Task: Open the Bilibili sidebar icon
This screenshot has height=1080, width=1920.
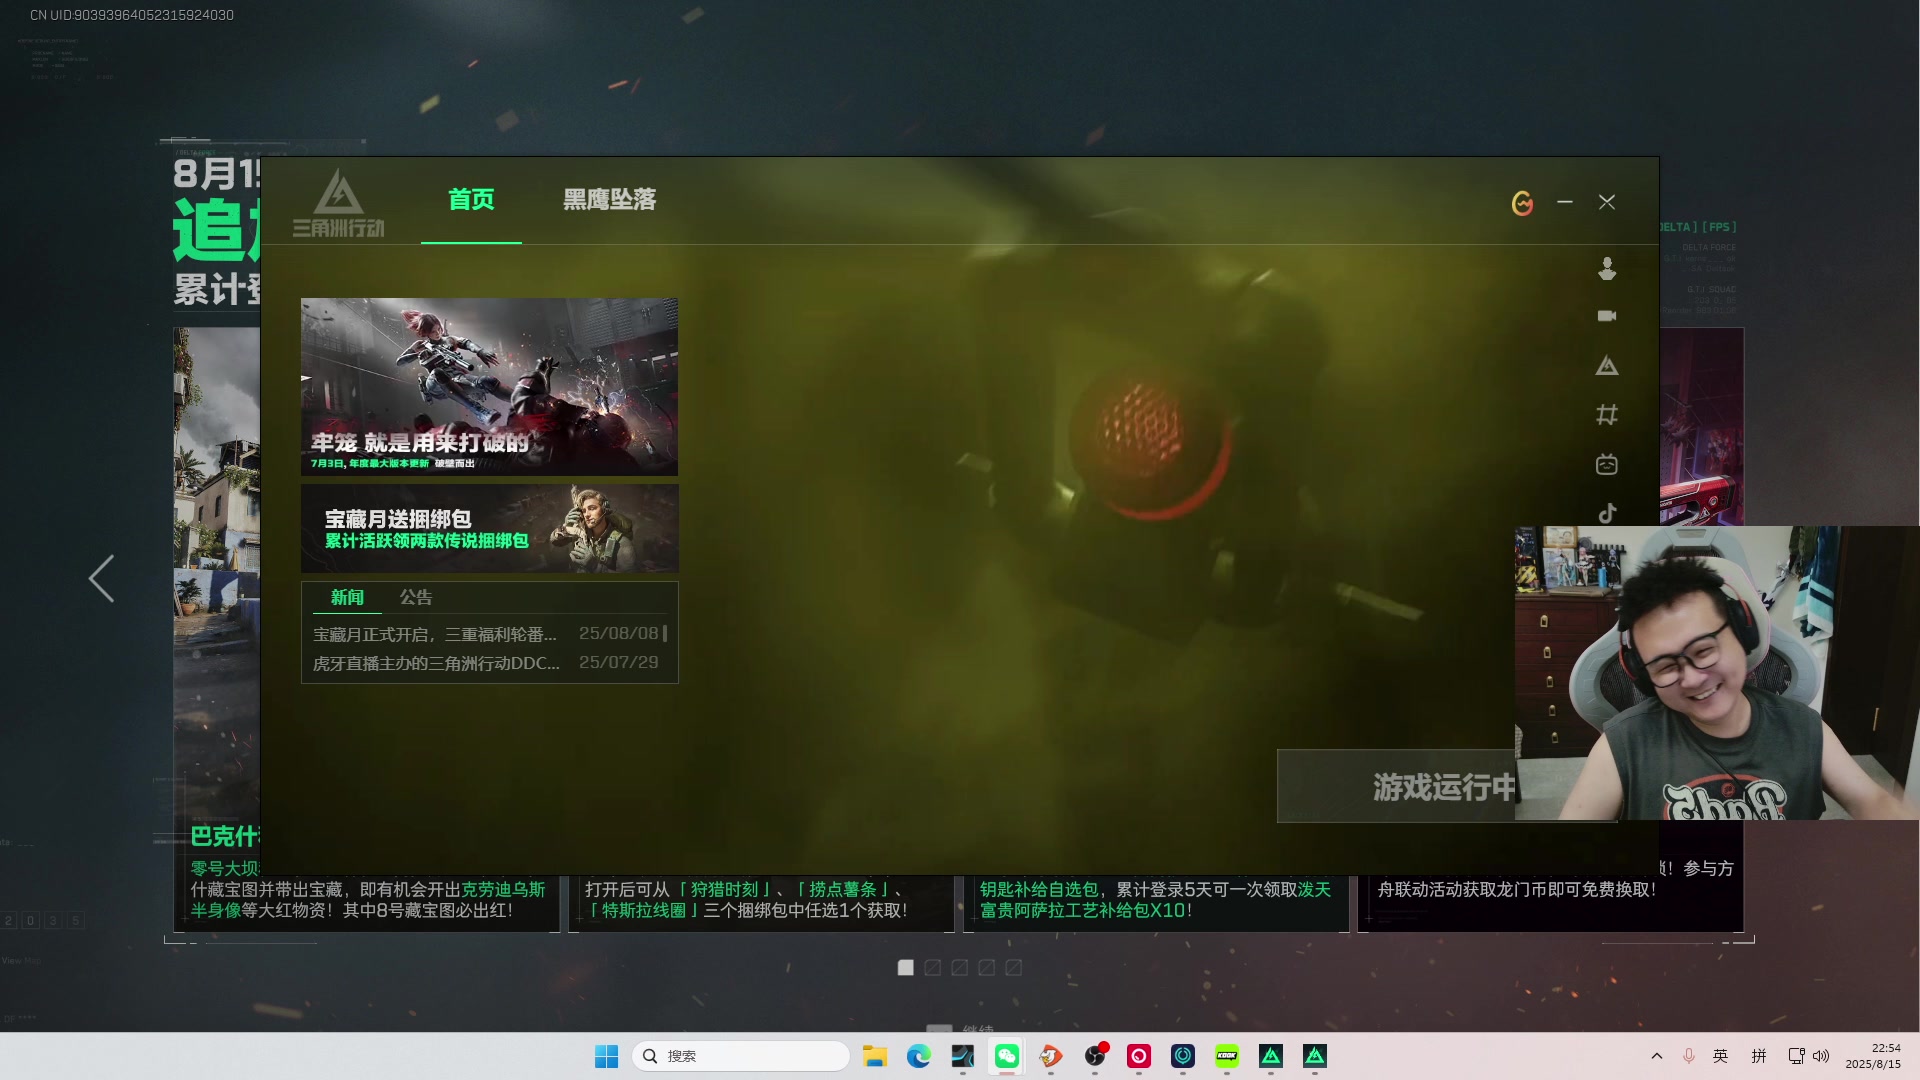Action: (x=1607, y=464)
